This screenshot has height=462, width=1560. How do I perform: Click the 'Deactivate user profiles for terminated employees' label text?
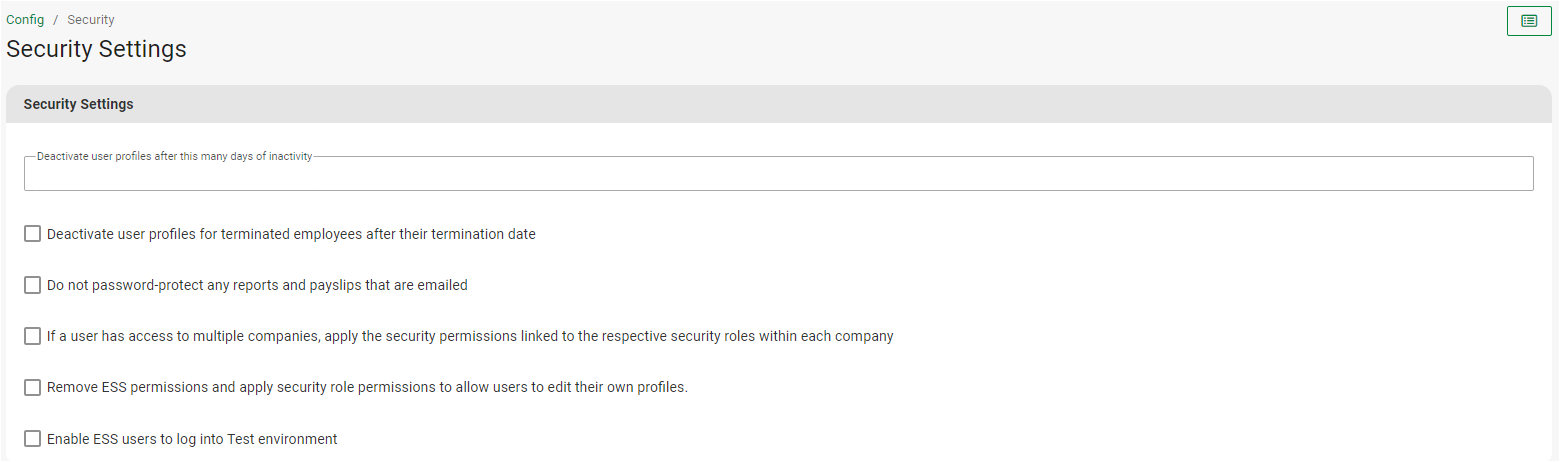[x=291, y=234]
